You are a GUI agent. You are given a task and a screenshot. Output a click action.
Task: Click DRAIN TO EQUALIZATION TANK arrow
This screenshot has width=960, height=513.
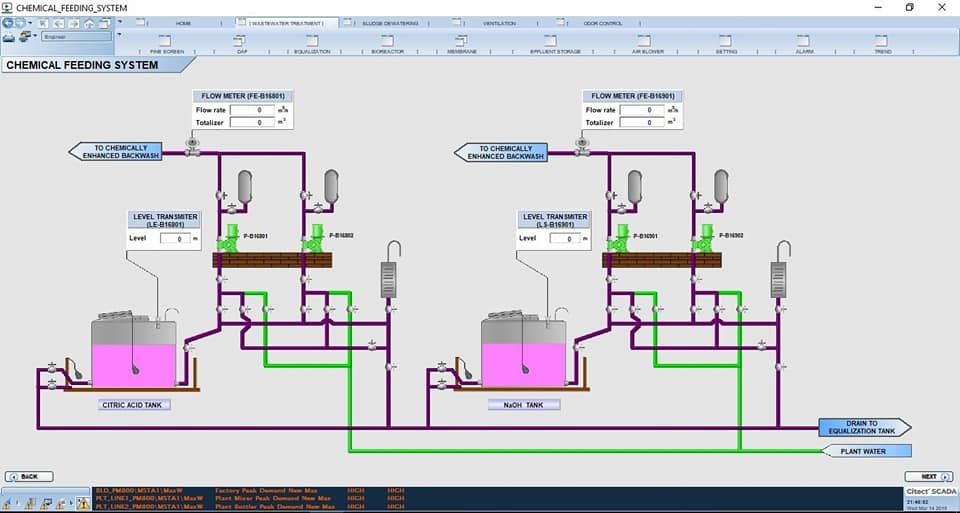(x=864, y=427)
